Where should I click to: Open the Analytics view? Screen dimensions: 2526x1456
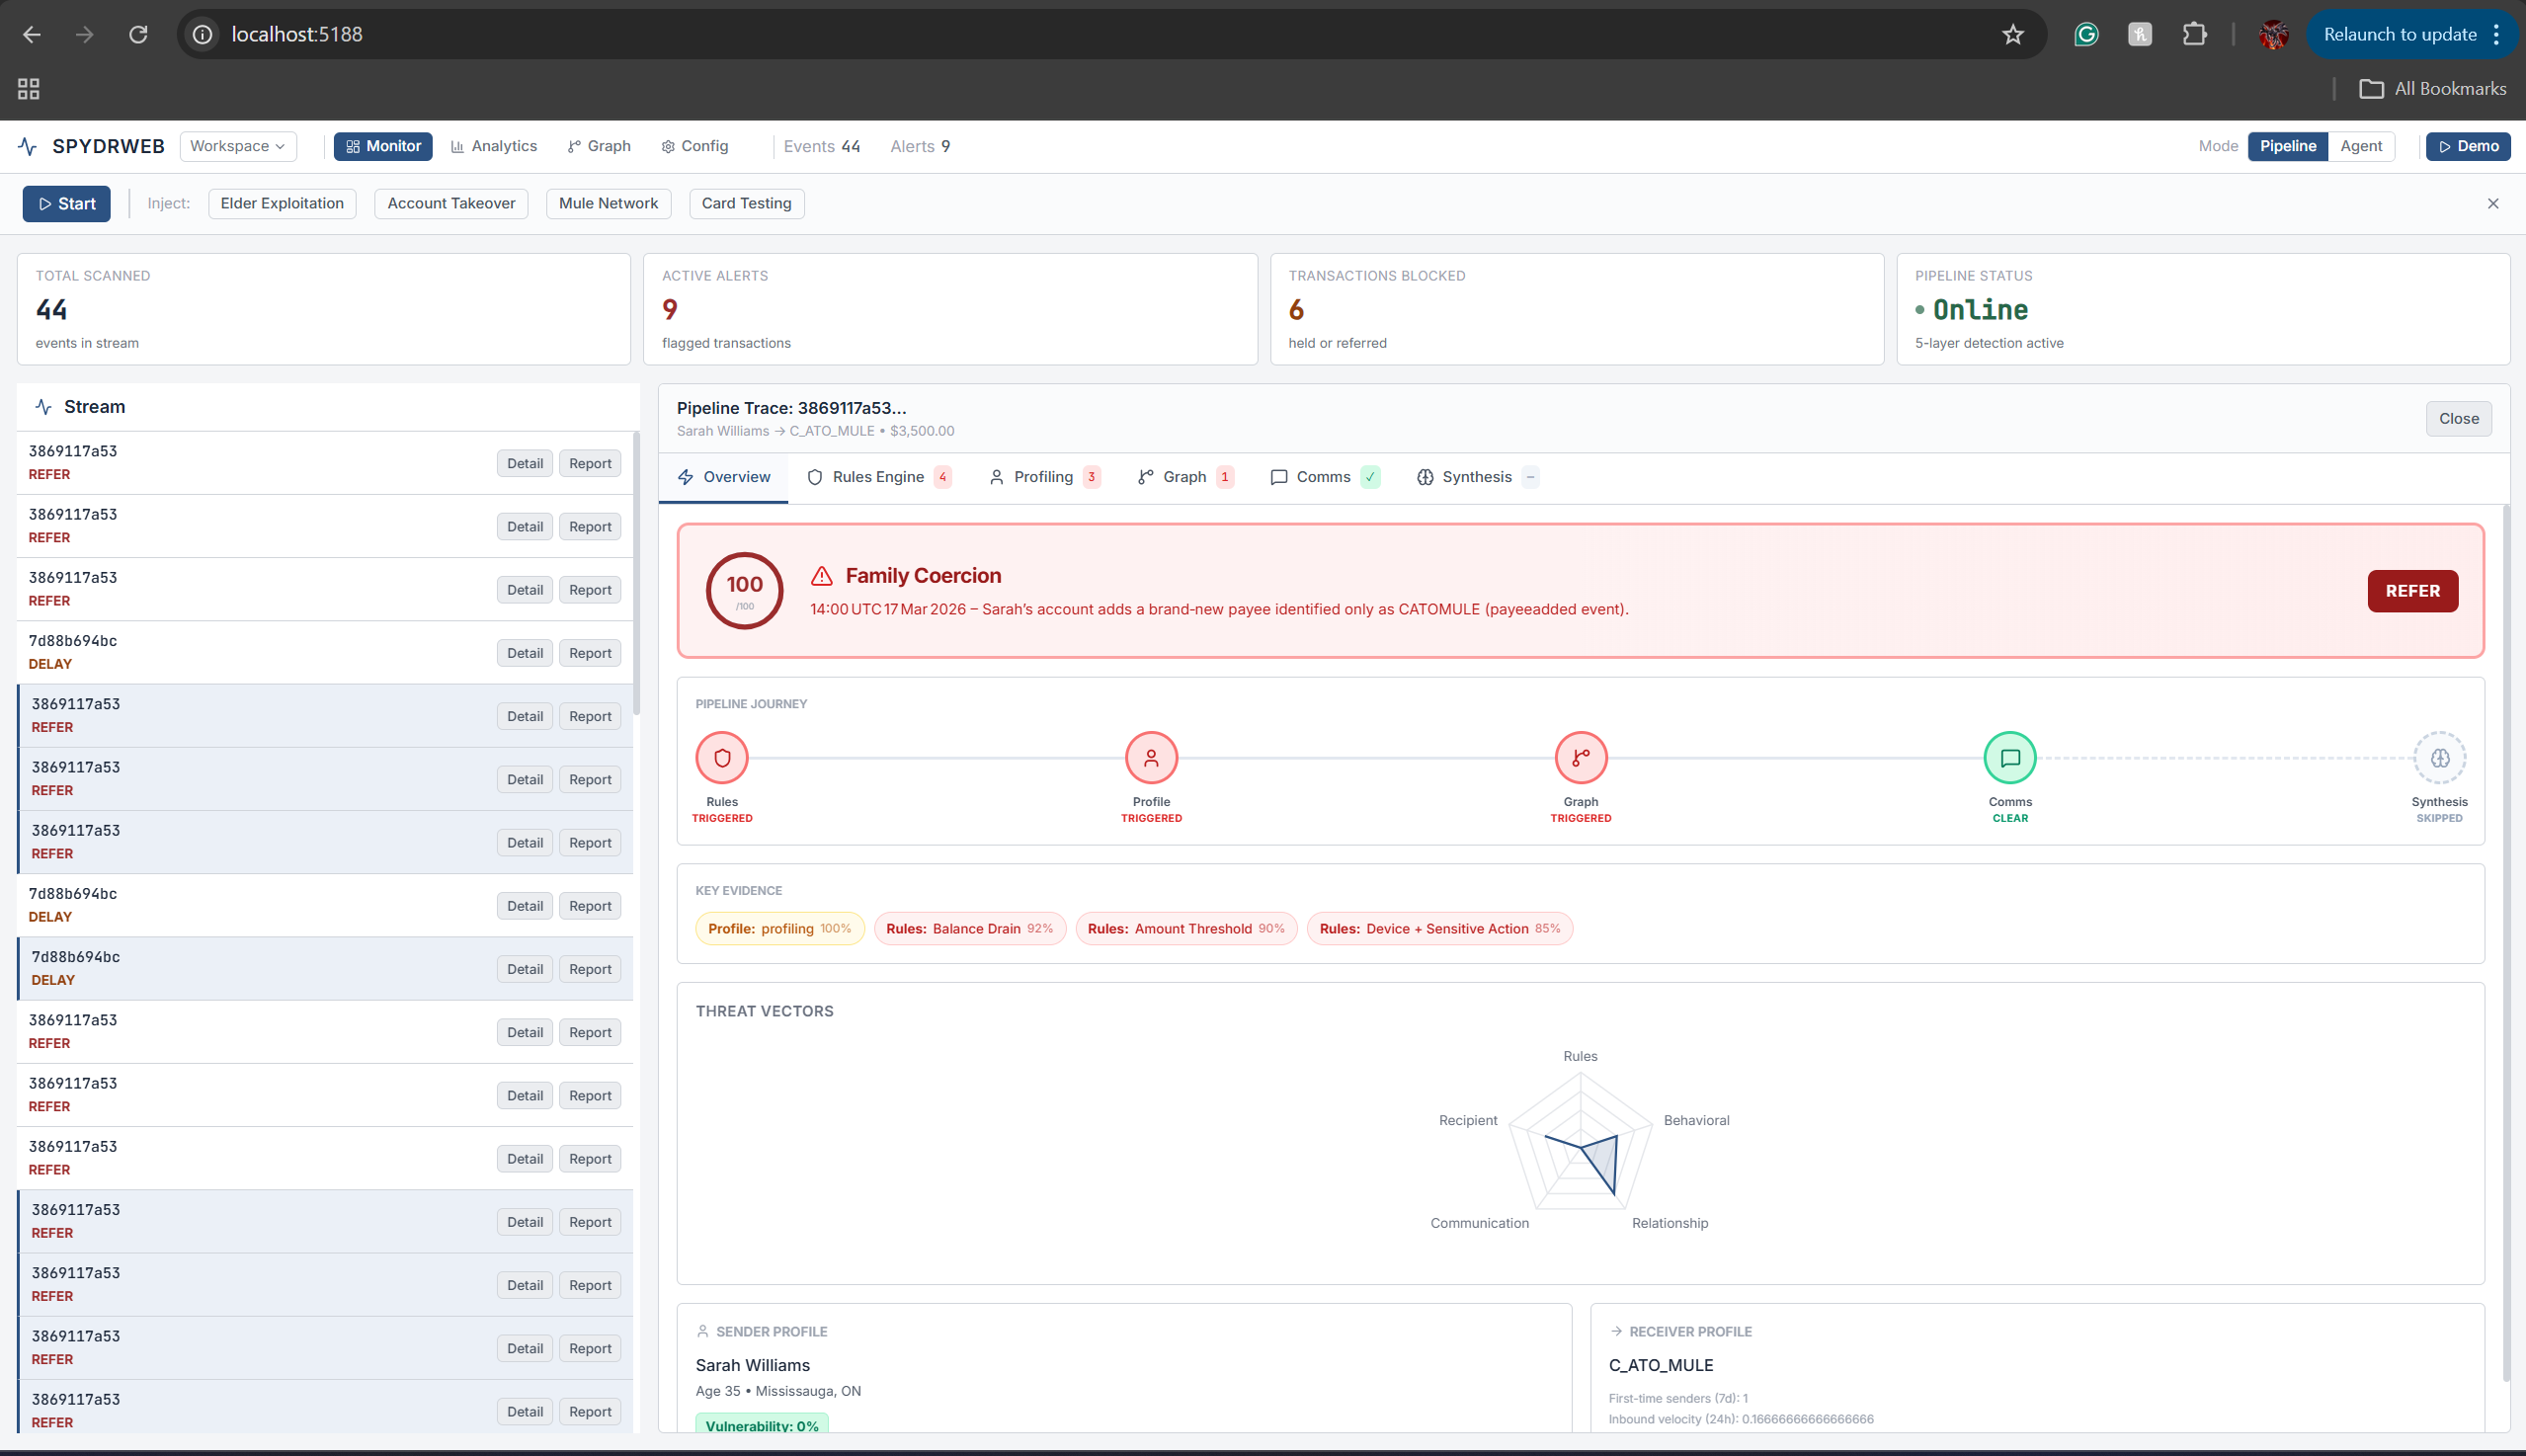[x=494, y=146]
